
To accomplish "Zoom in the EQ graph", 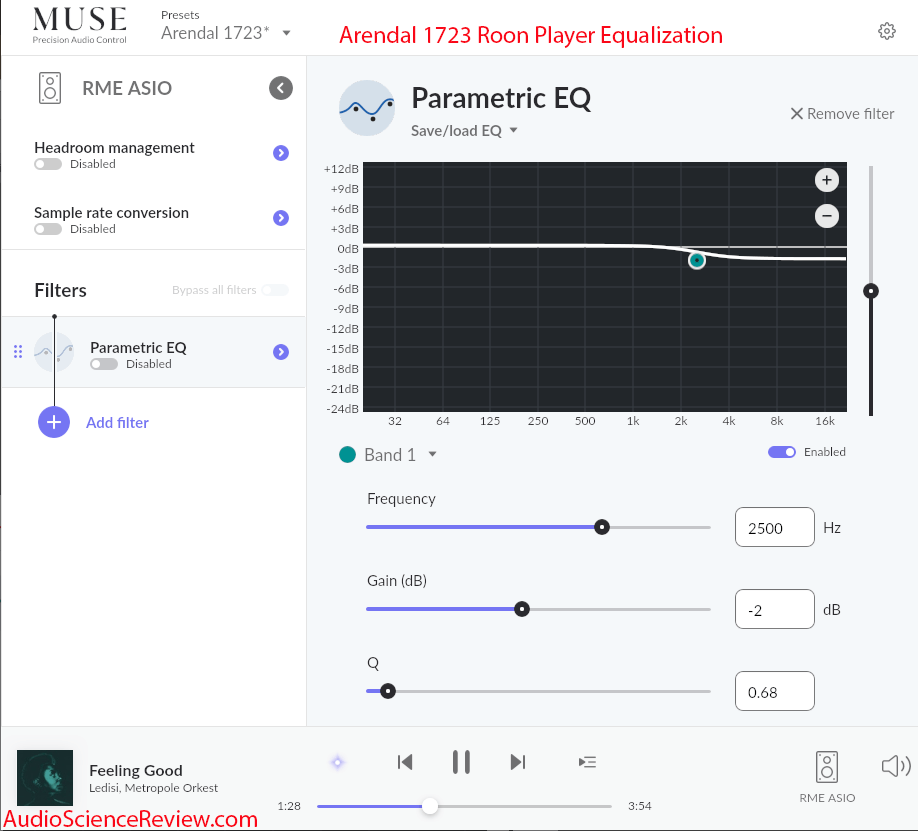I will click(827, 180).
